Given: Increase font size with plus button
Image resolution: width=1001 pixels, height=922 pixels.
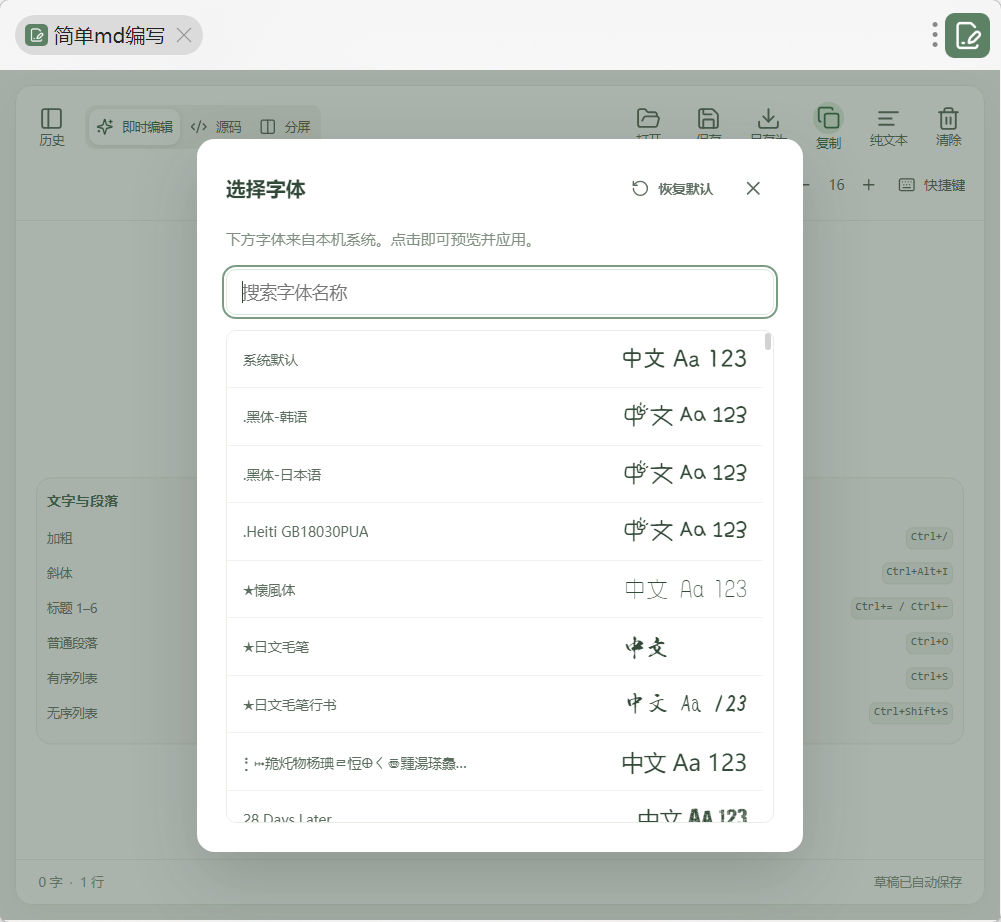Looking at the screenshot, I should tap(868, 185).
